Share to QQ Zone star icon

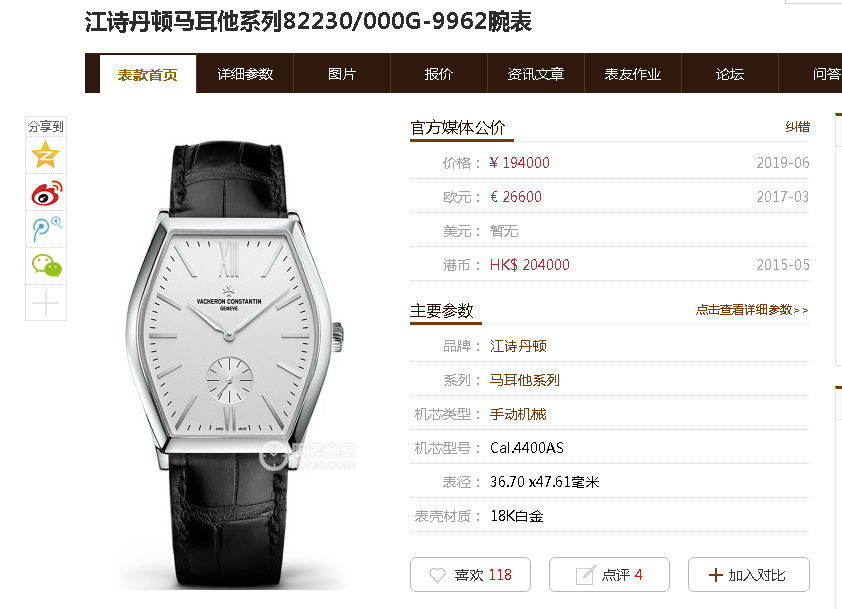[46, 155]
